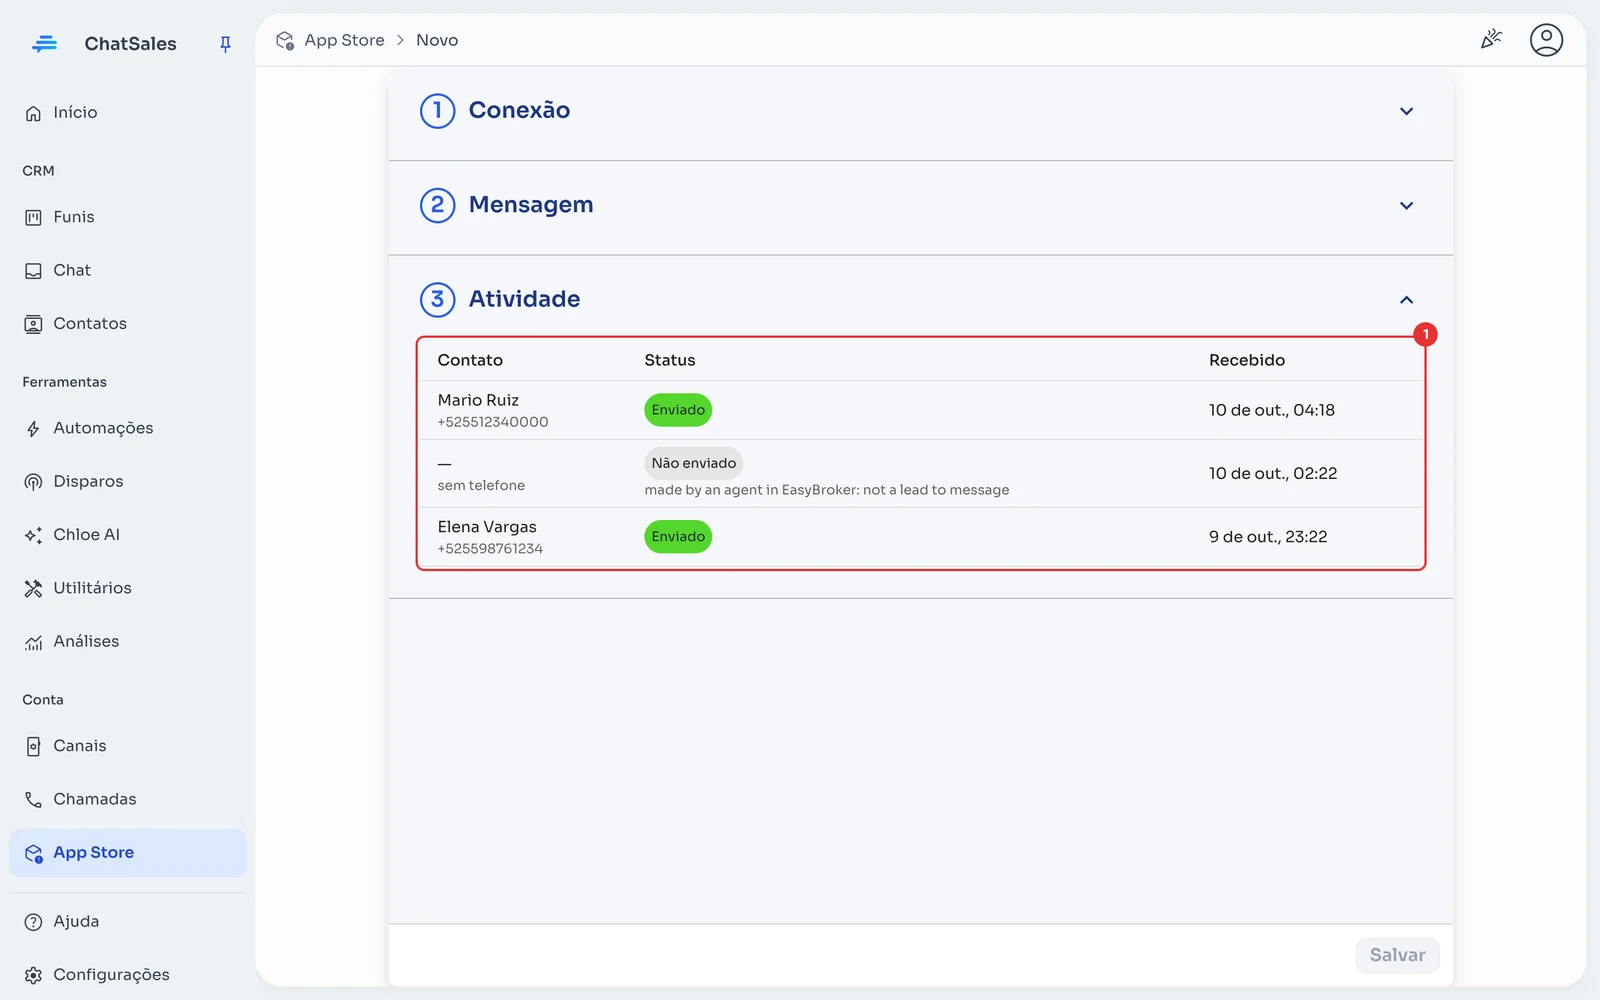Click the Contato column header
The image size is (1600, 1000).
click(470, 360)
